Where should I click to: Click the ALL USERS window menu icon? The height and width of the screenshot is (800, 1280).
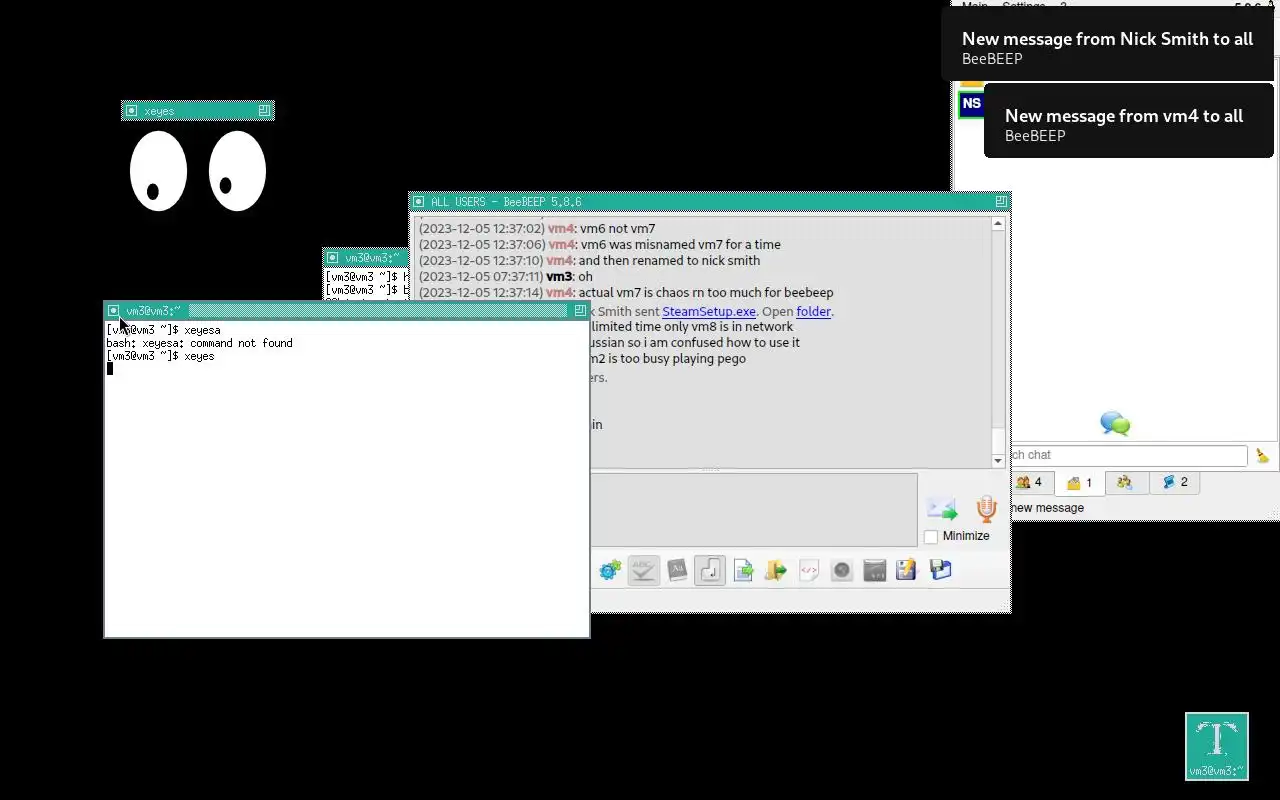[419, 202]
